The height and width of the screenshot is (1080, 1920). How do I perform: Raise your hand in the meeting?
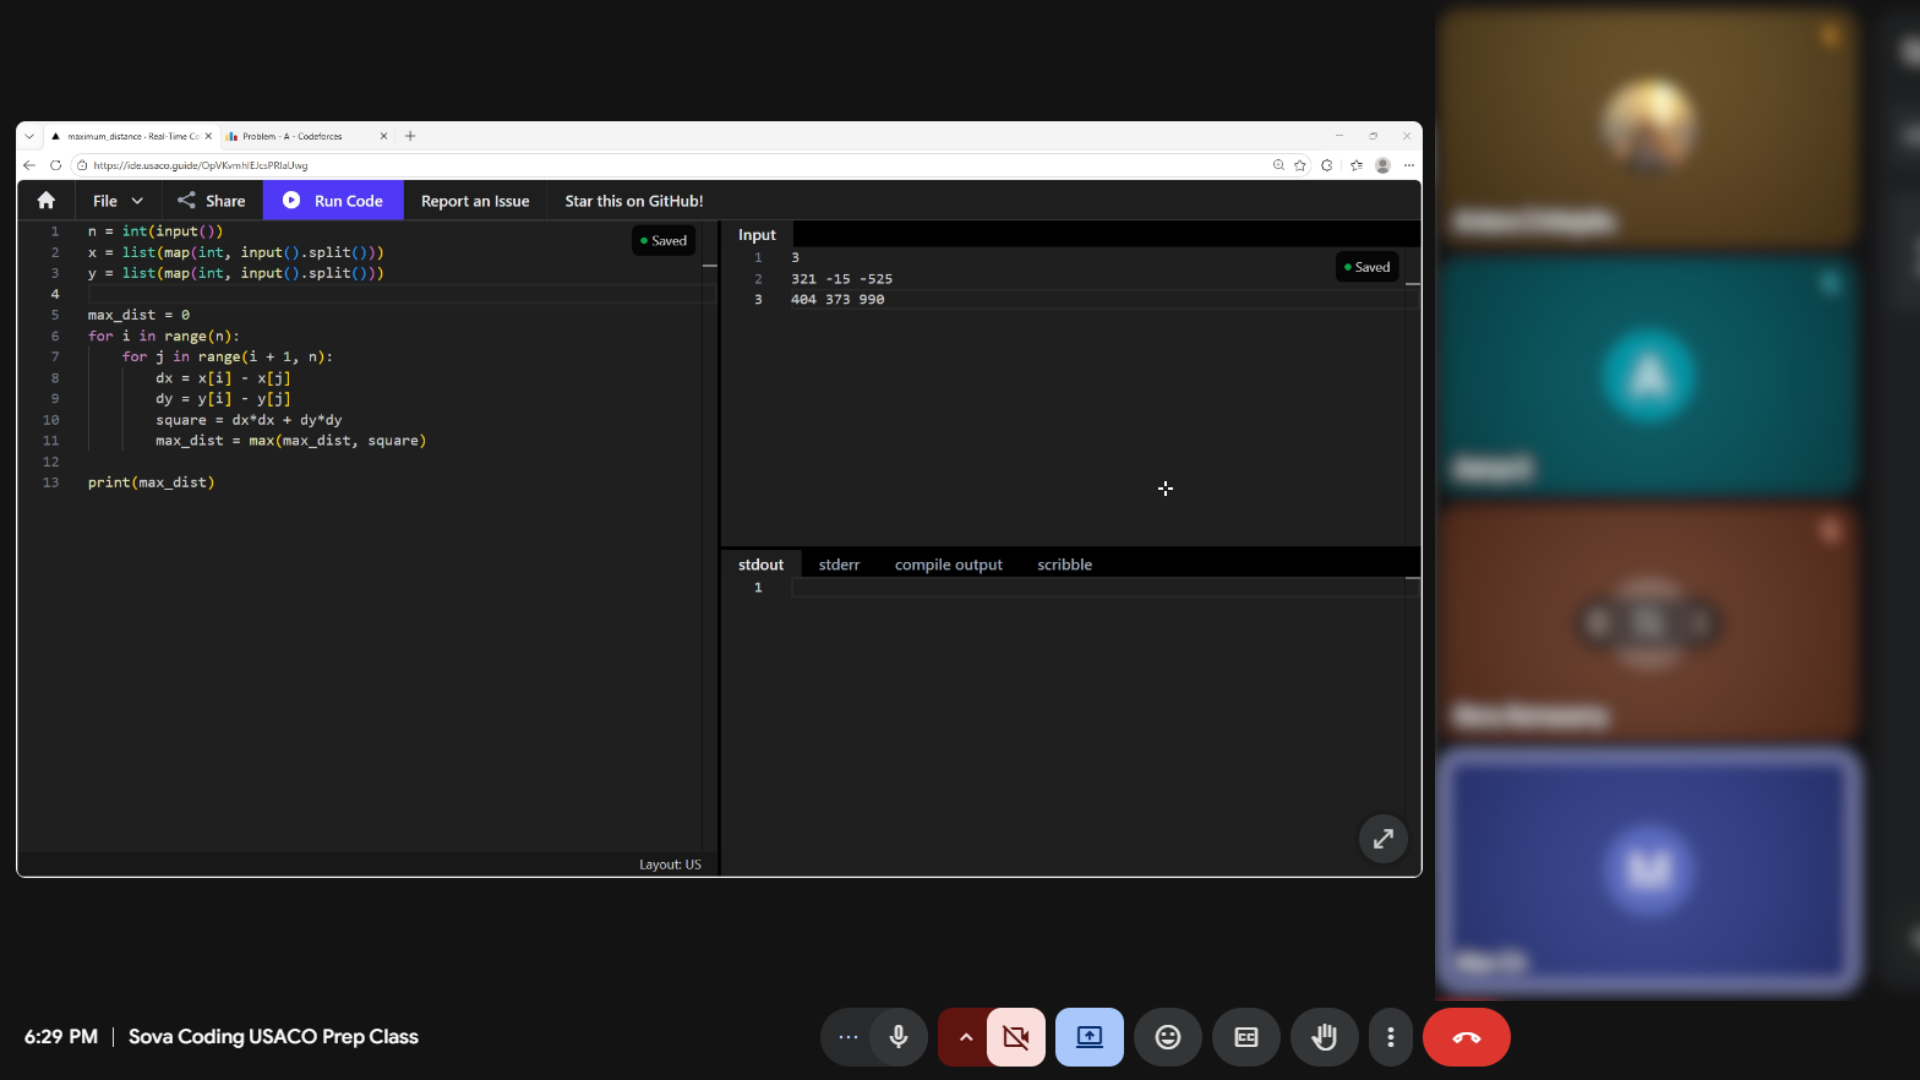click(1323, 1037)
